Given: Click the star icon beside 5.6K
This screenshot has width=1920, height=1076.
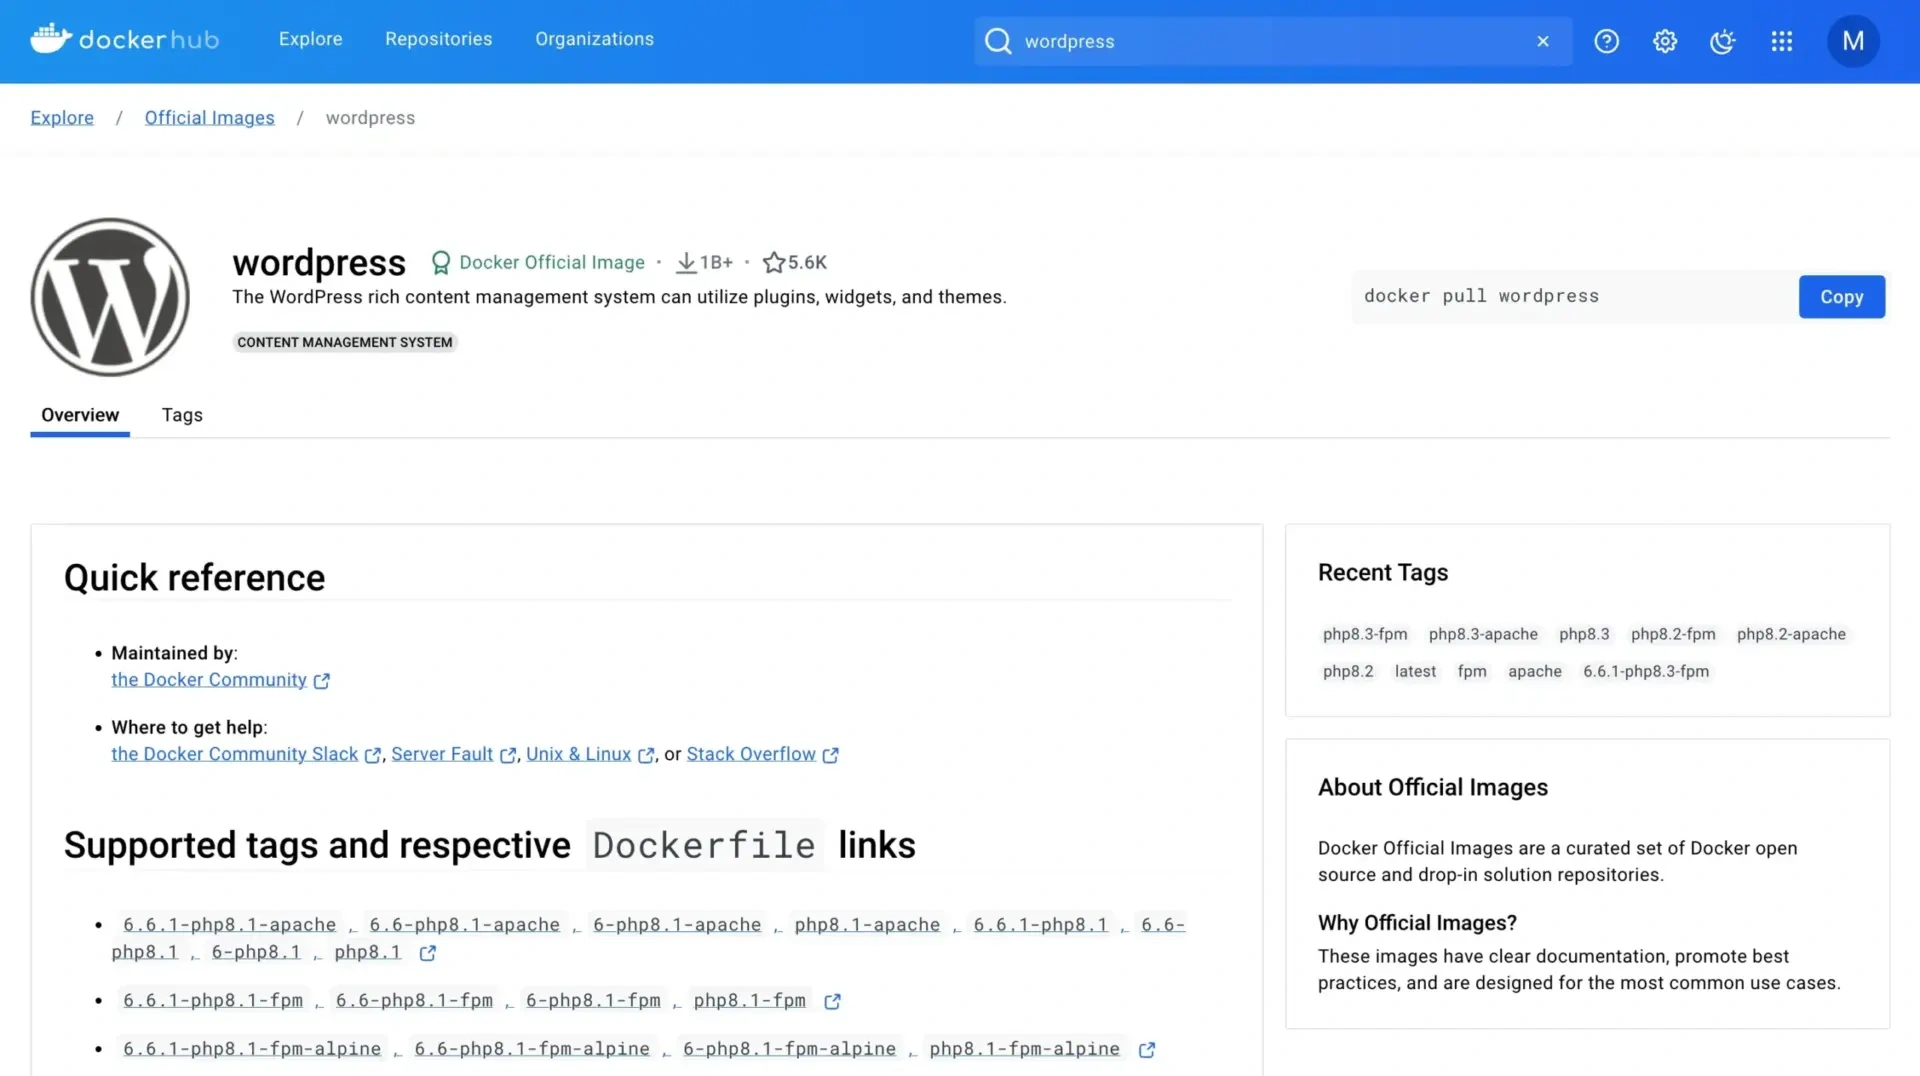Looking at the screenshot, I should click(x=773, y=262).
